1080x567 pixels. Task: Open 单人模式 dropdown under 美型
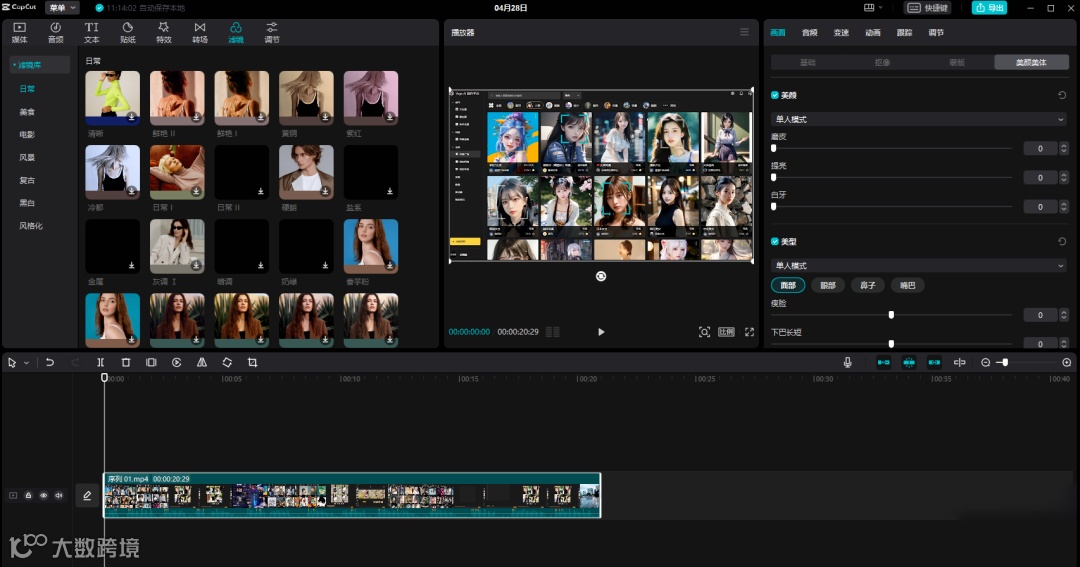point(919,265)
